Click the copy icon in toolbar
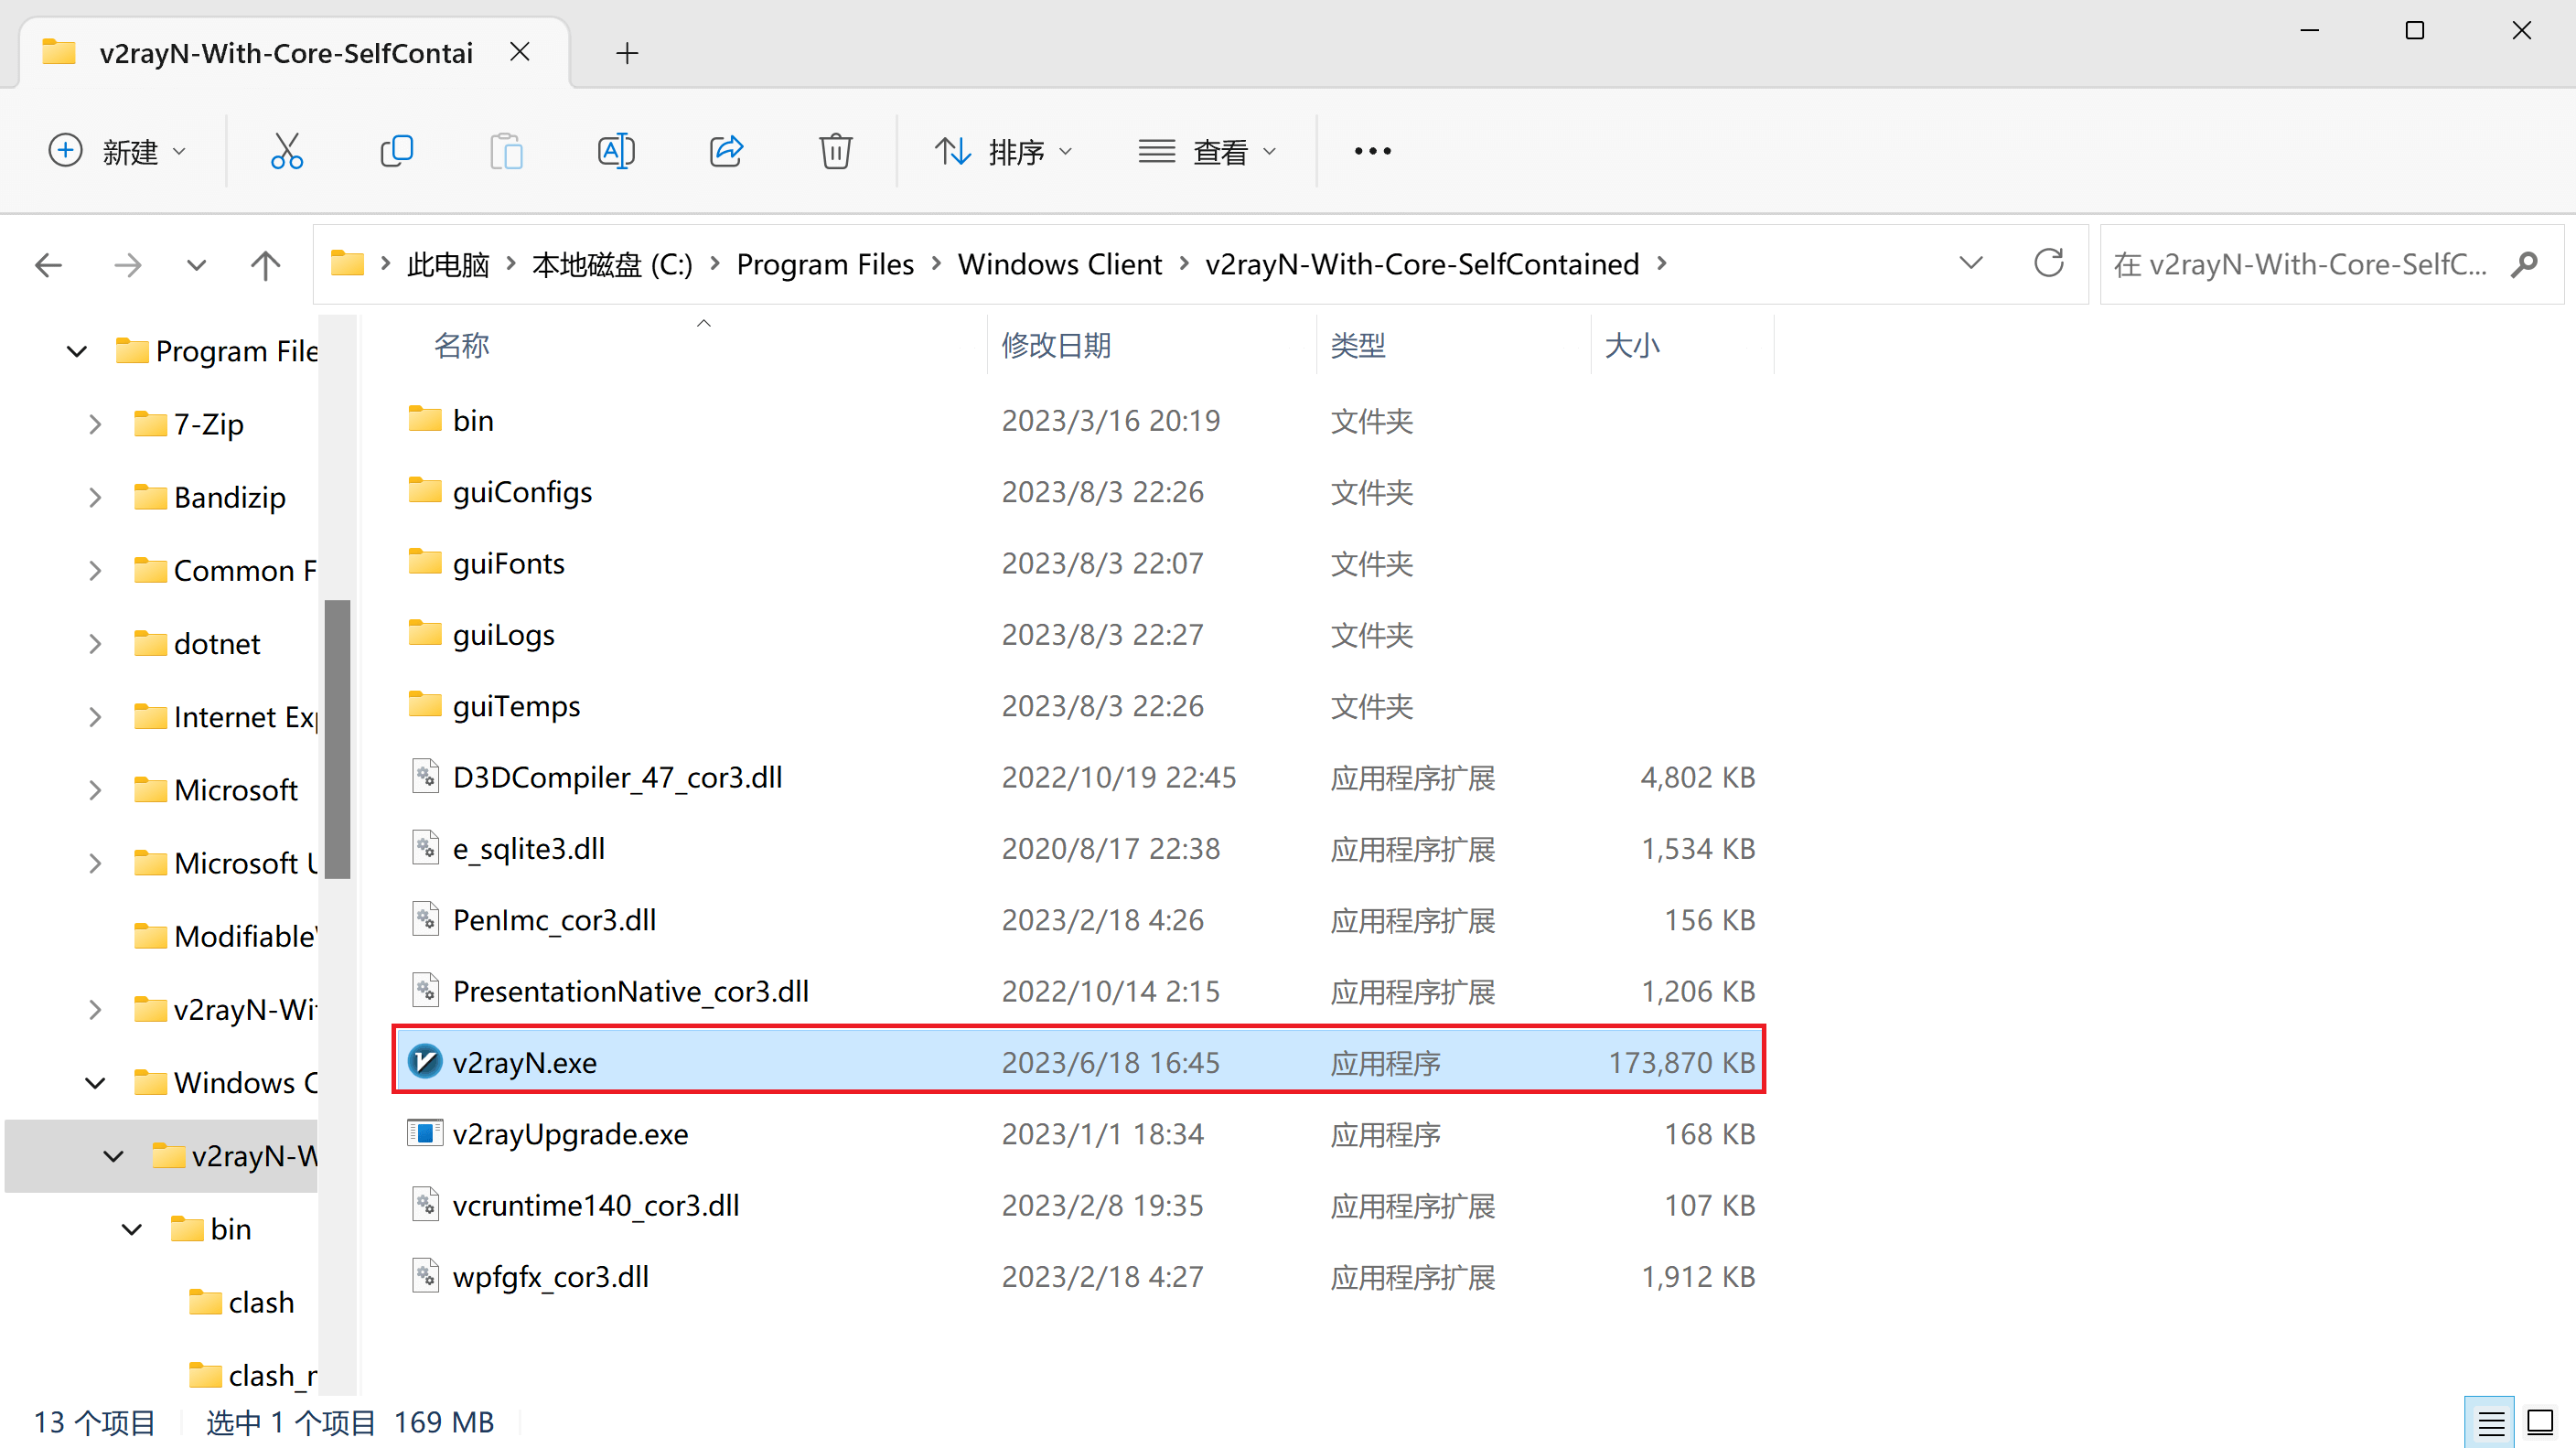 click(396, 150)
